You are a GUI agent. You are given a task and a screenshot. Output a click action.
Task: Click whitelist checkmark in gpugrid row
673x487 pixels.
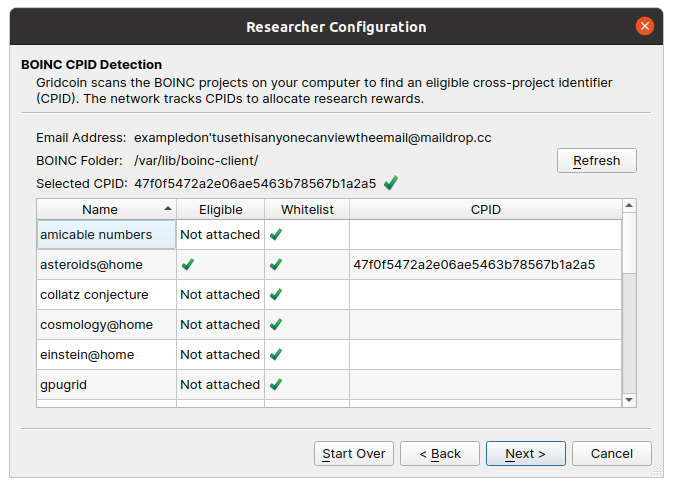point(276,384)
